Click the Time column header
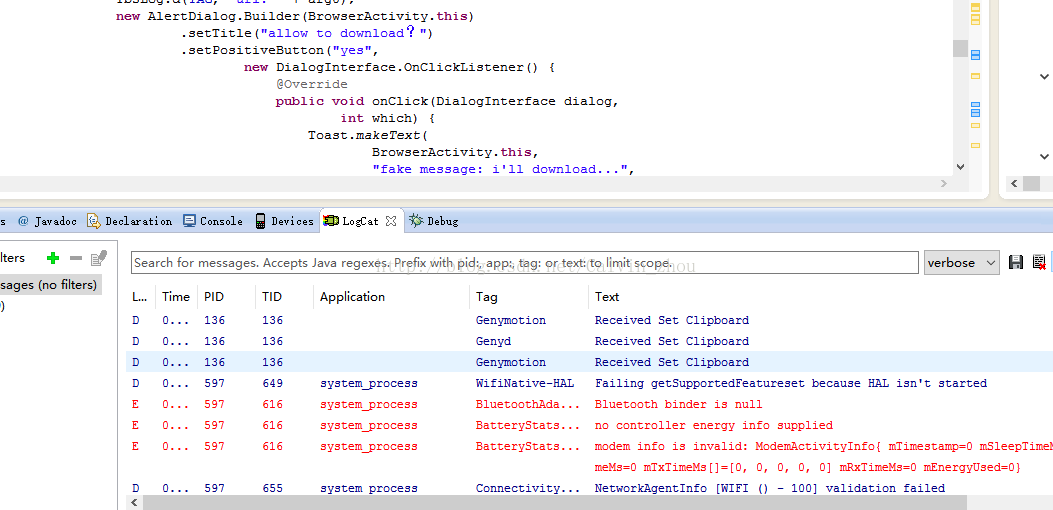This screenshot has height=510, width=1053. [x=176, y=297]
